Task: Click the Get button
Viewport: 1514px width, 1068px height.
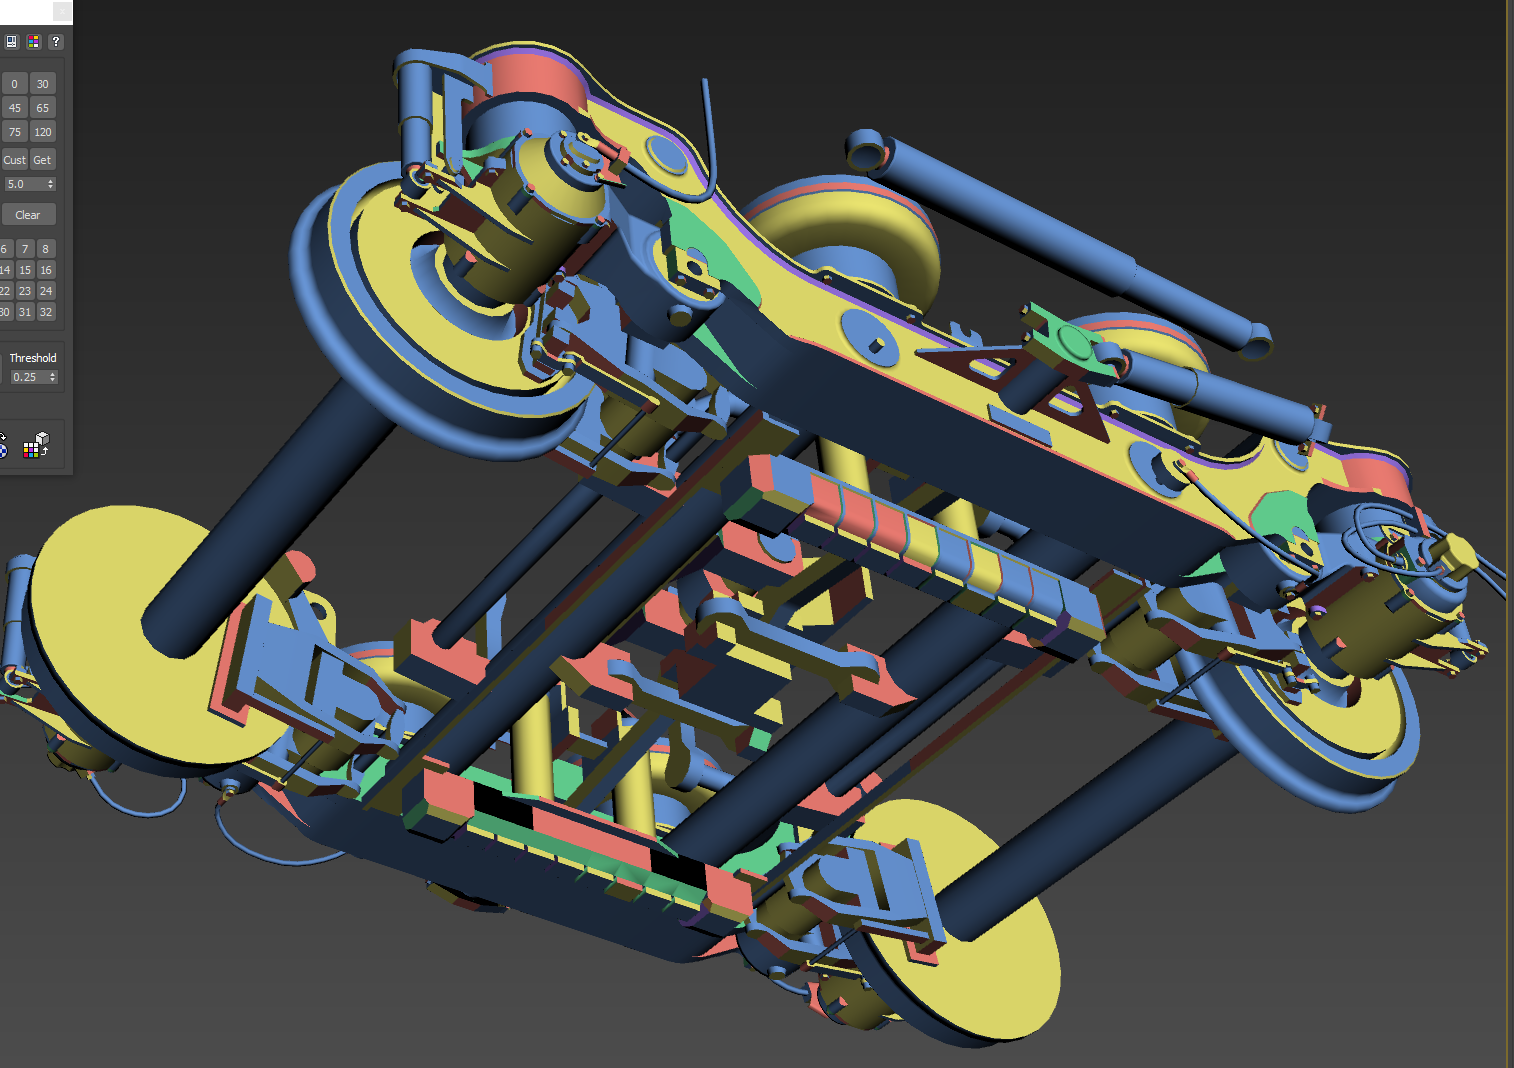Action: (x=42, y=160)
